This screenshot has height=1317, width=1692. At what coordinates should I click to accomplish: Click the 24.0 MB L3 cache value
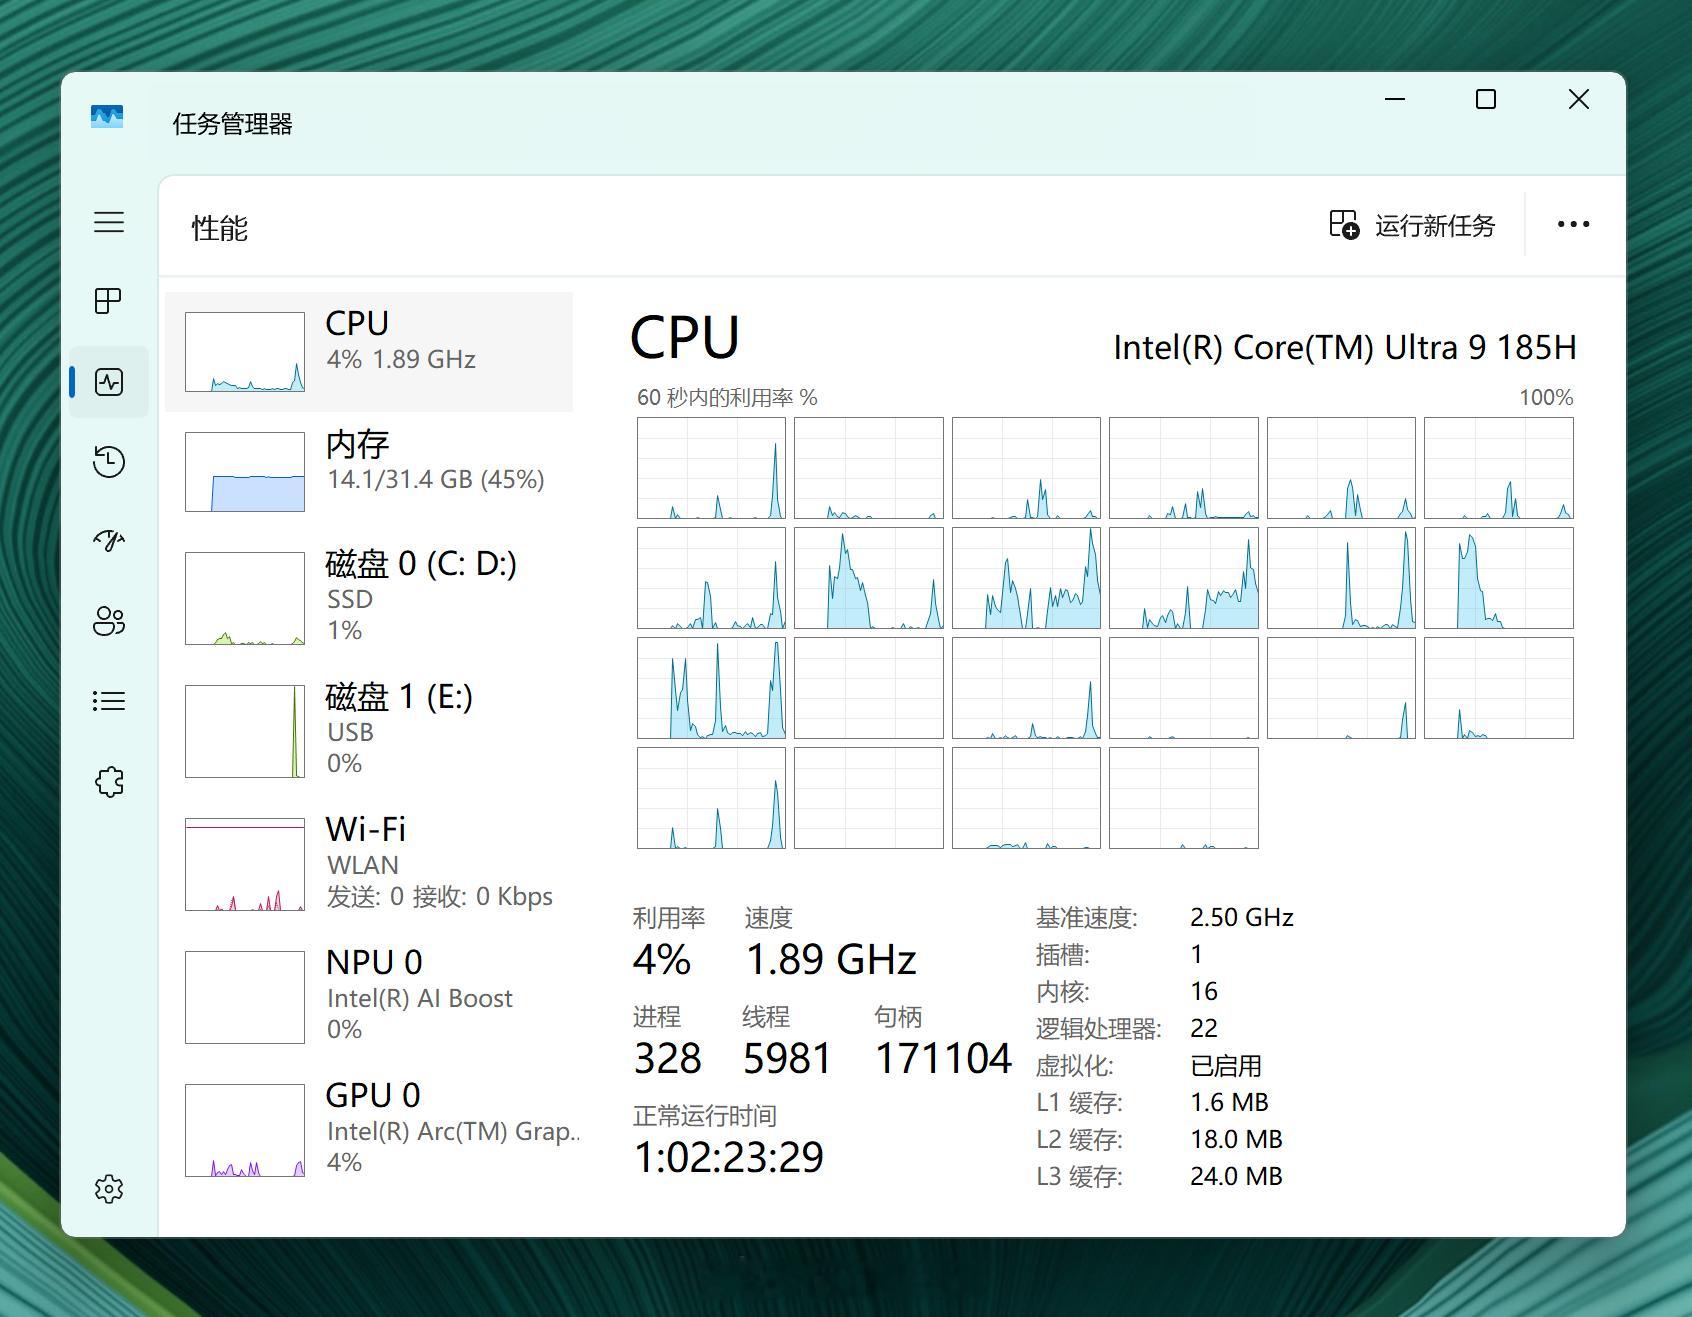(x=1236, y=1176)
